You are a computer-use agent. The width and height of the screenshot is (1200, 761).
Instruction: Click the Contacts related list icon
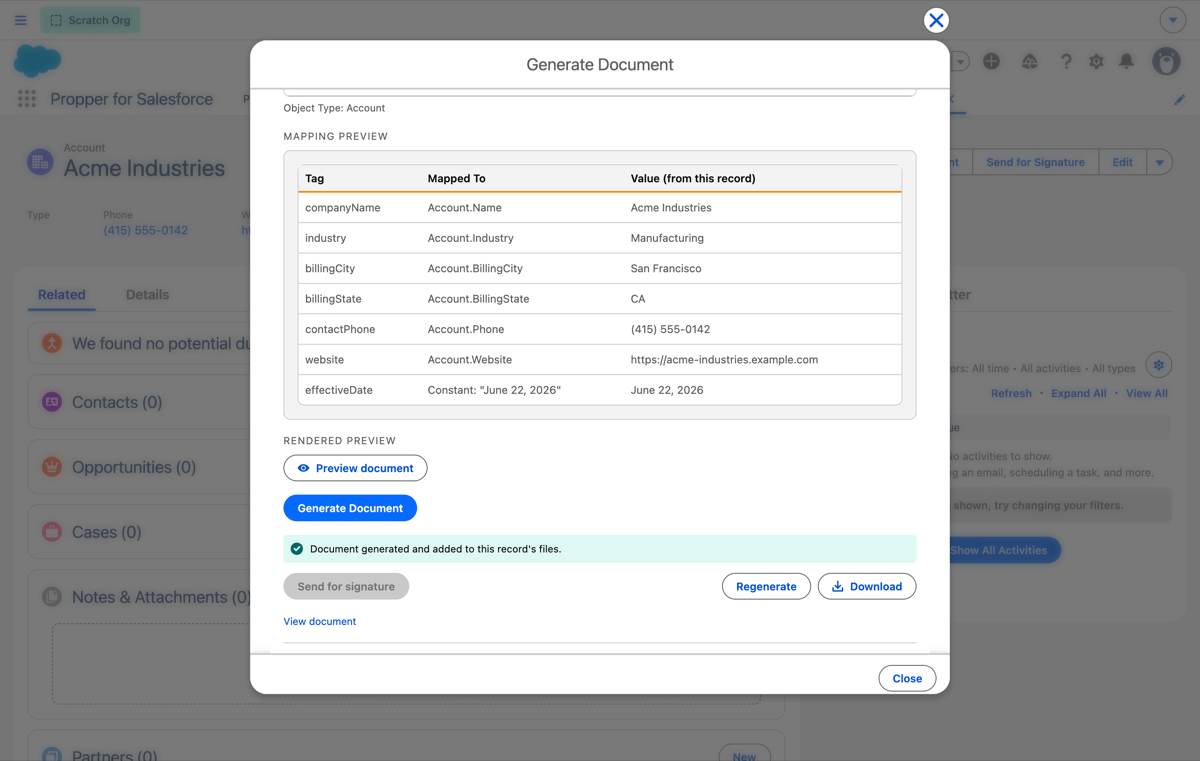pyautogui.click(x=52, y=402)
